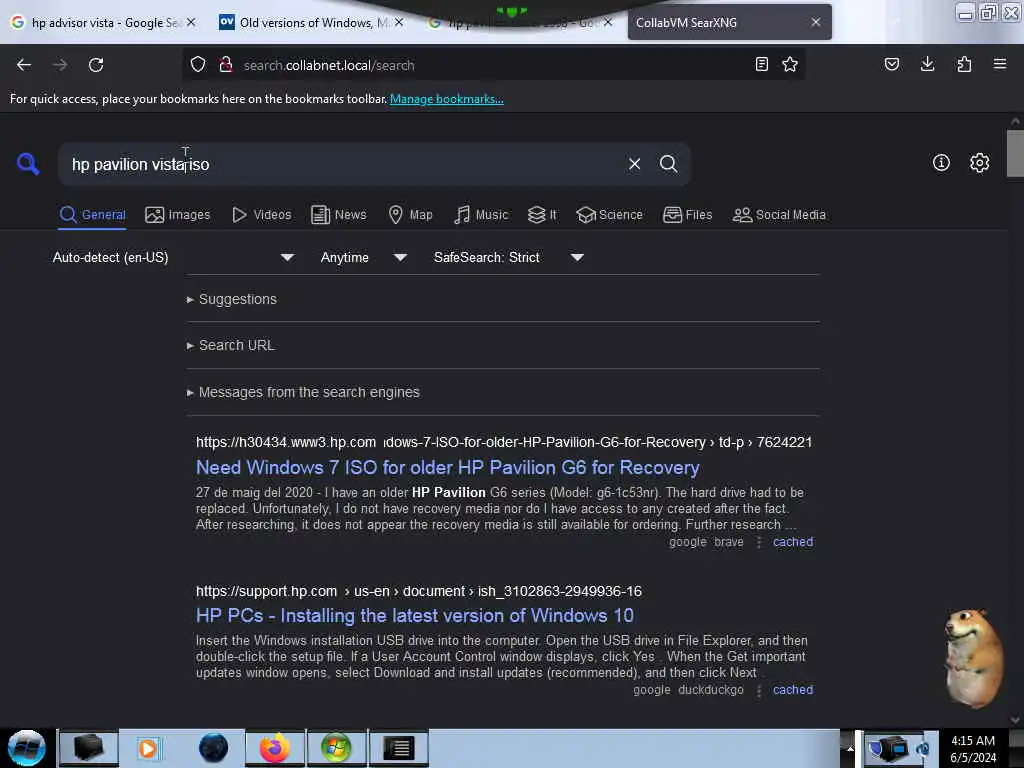
Task: Select the News search category
Action: click(x=339, y=215)
